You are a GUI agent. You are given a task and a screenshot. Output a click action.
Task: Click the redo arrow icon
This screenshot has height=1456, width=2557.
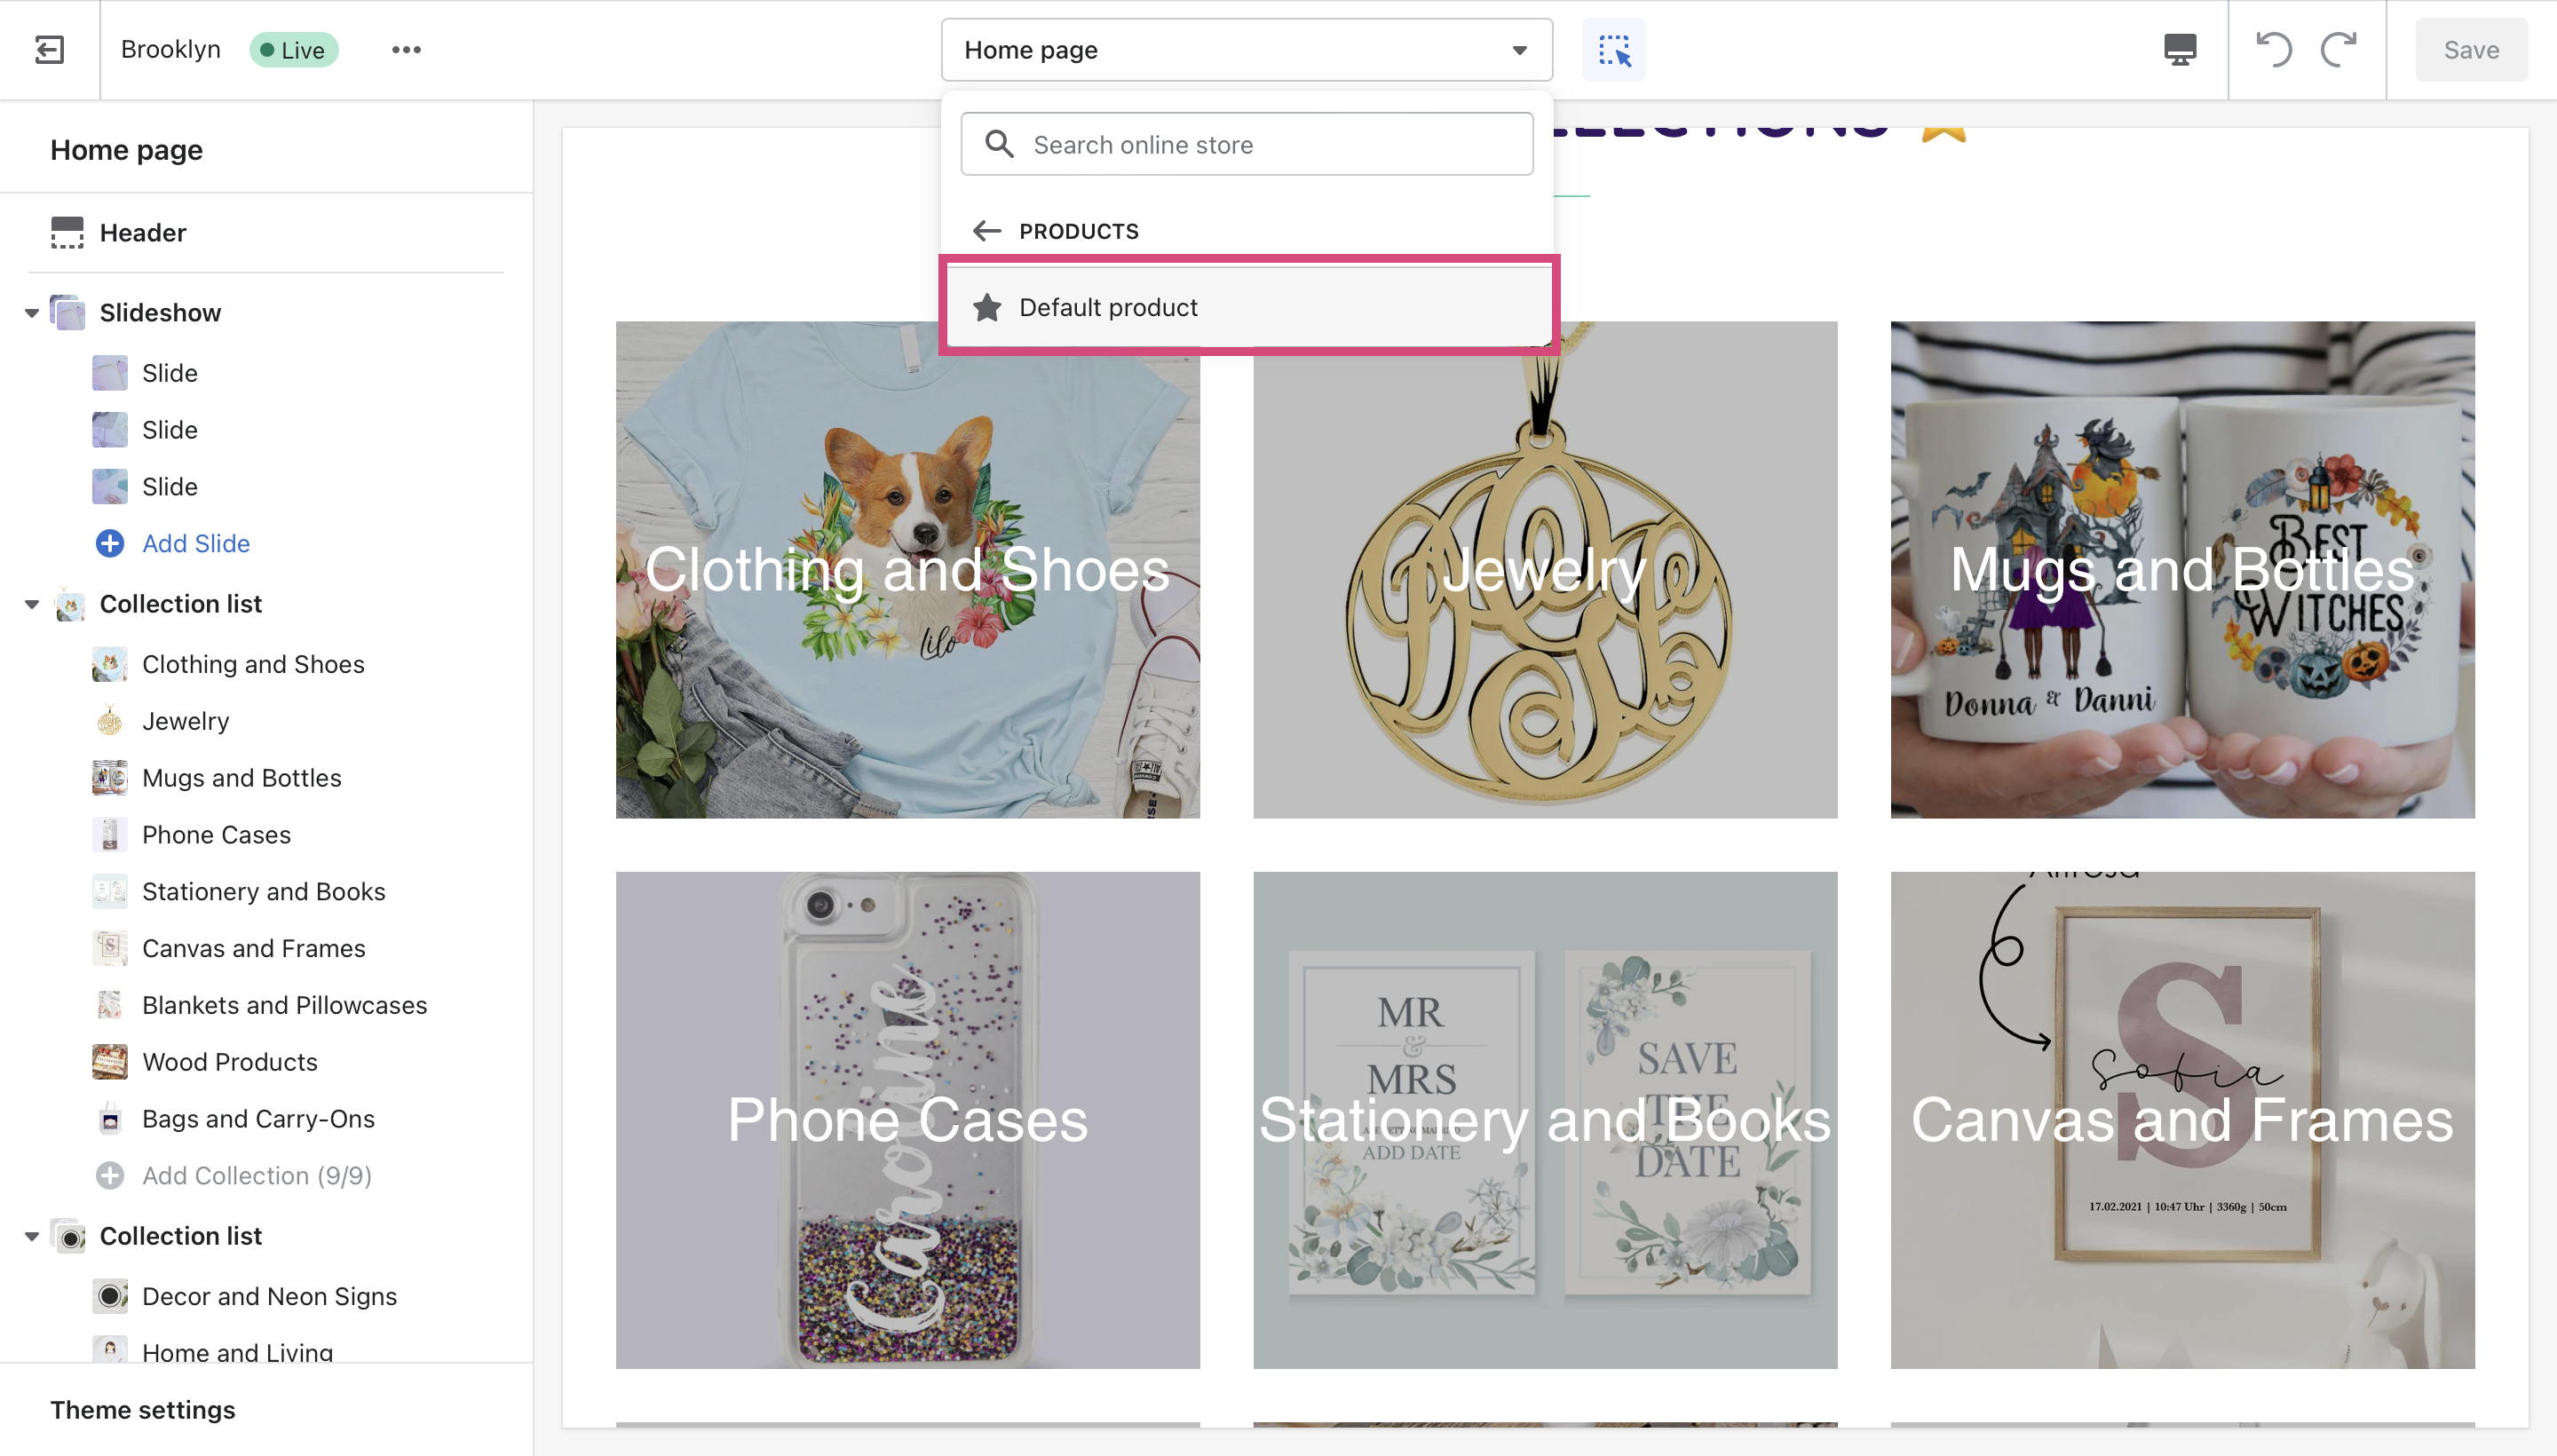tap(2338, 49)
